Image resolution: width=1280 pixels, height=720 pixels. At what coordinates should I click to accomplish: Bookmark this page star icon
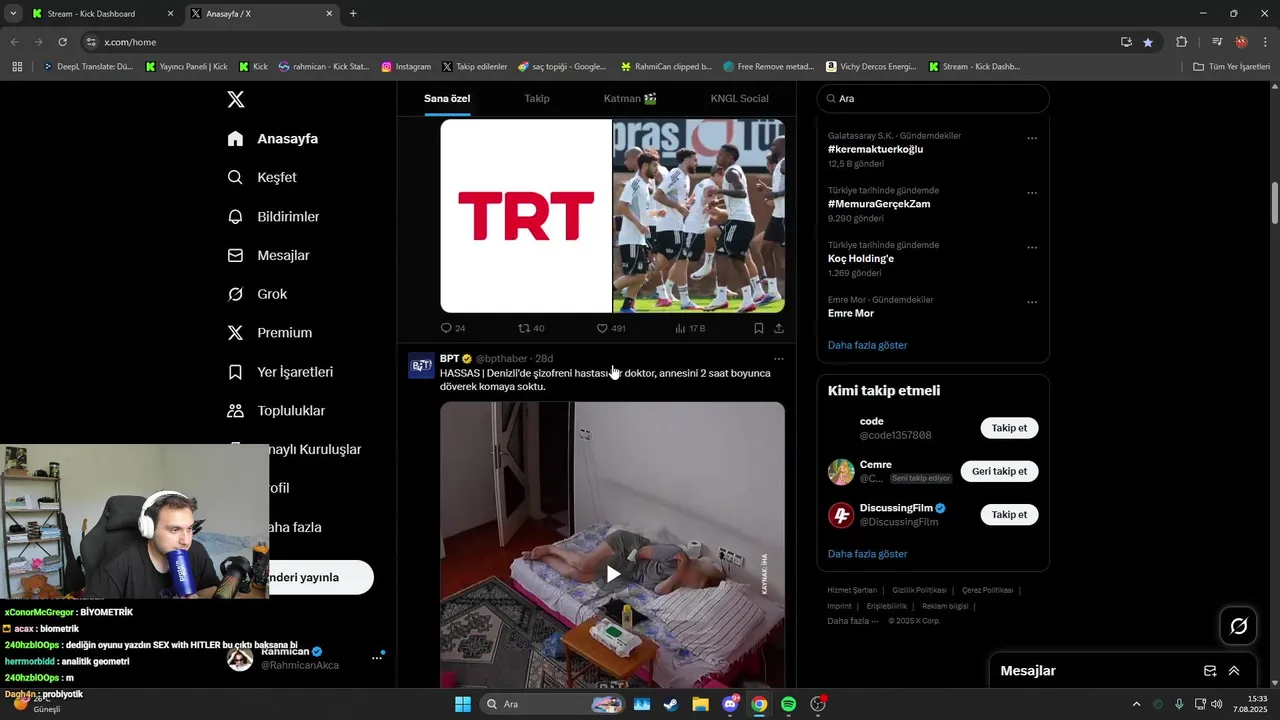click(x=1148, y=42)
